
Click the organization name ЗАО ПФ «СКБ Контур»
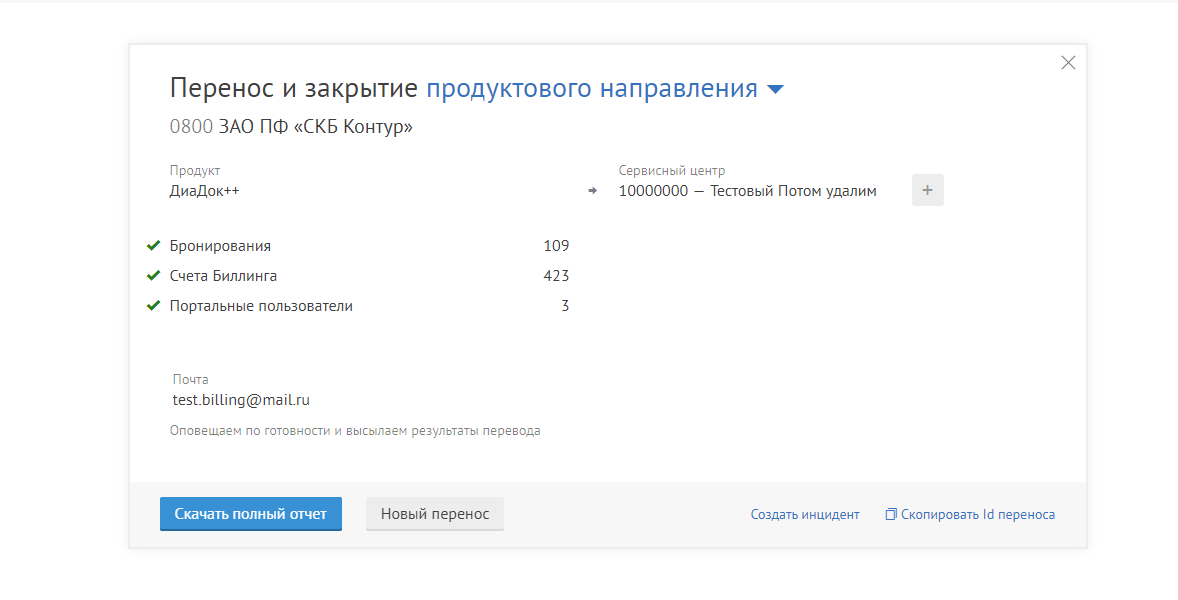tap(316, 127)
